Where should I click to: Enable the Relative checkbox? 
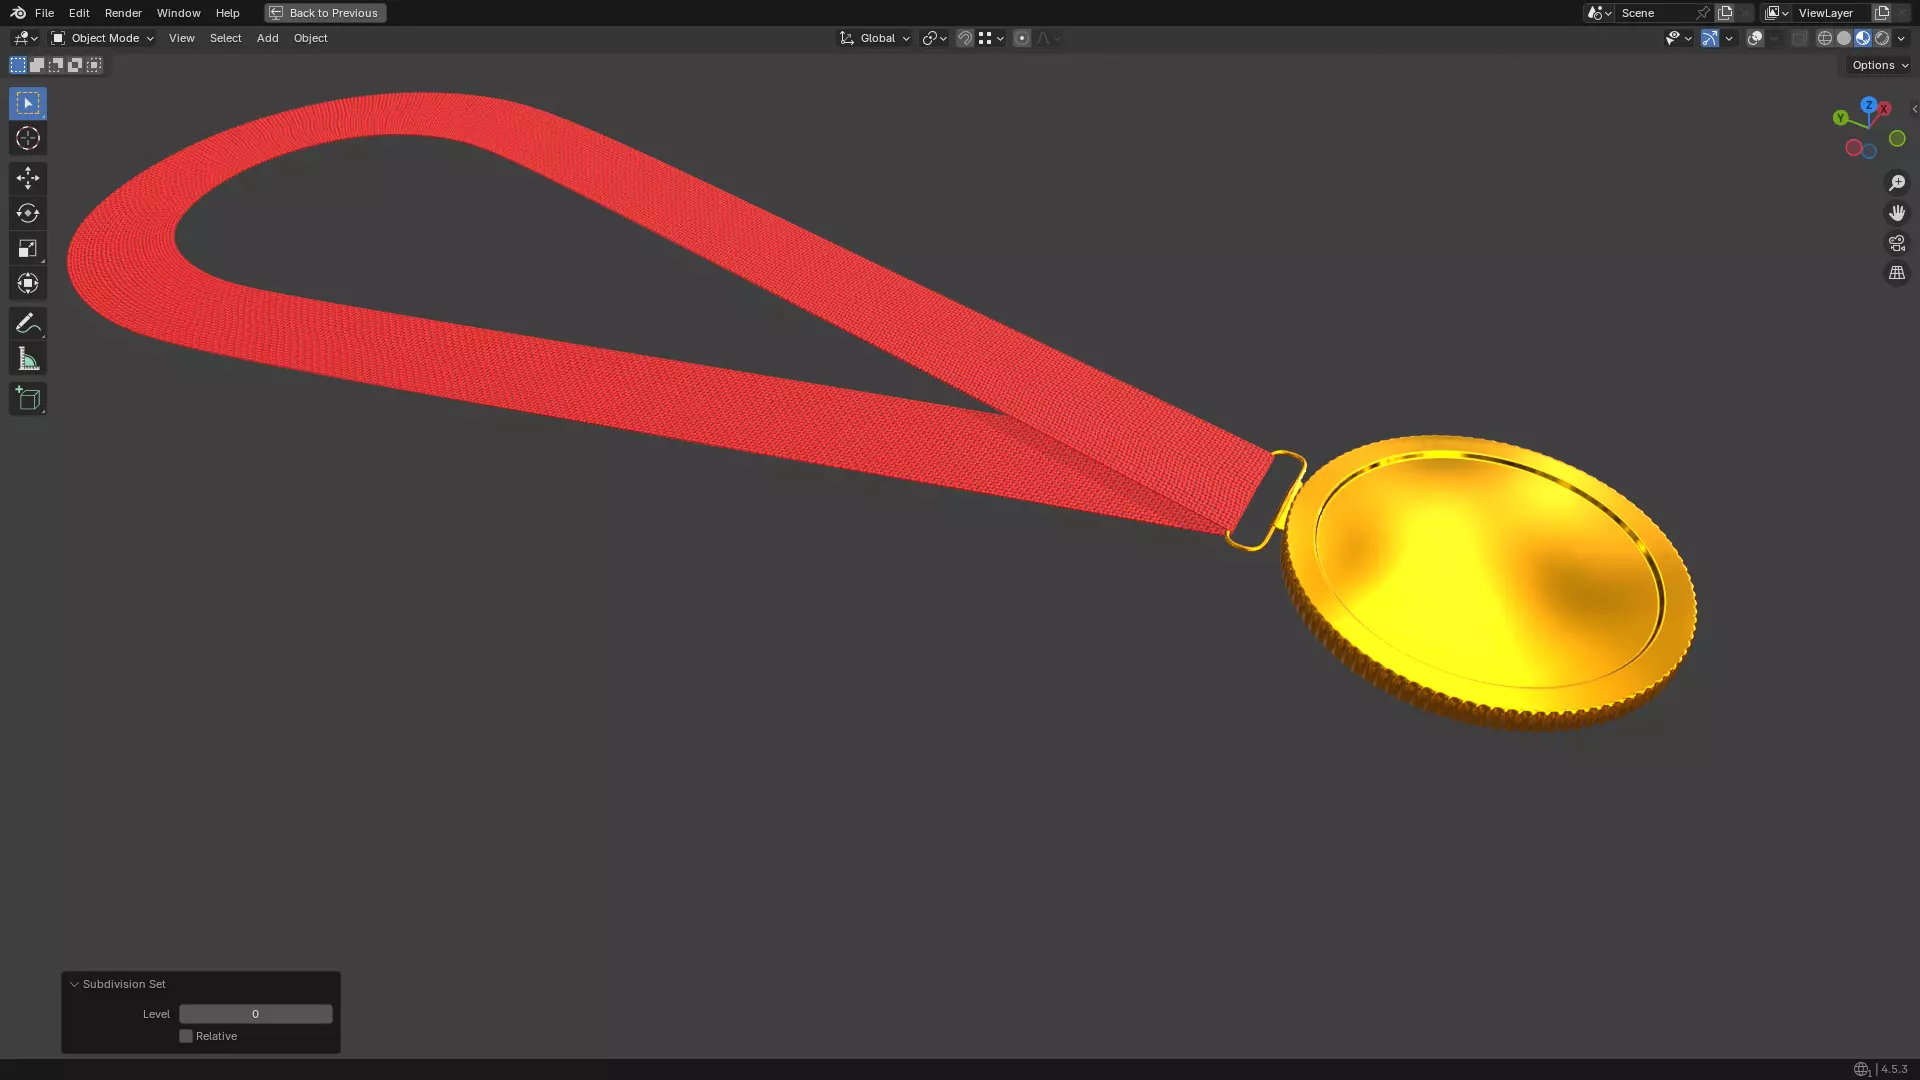[186, 1036]
